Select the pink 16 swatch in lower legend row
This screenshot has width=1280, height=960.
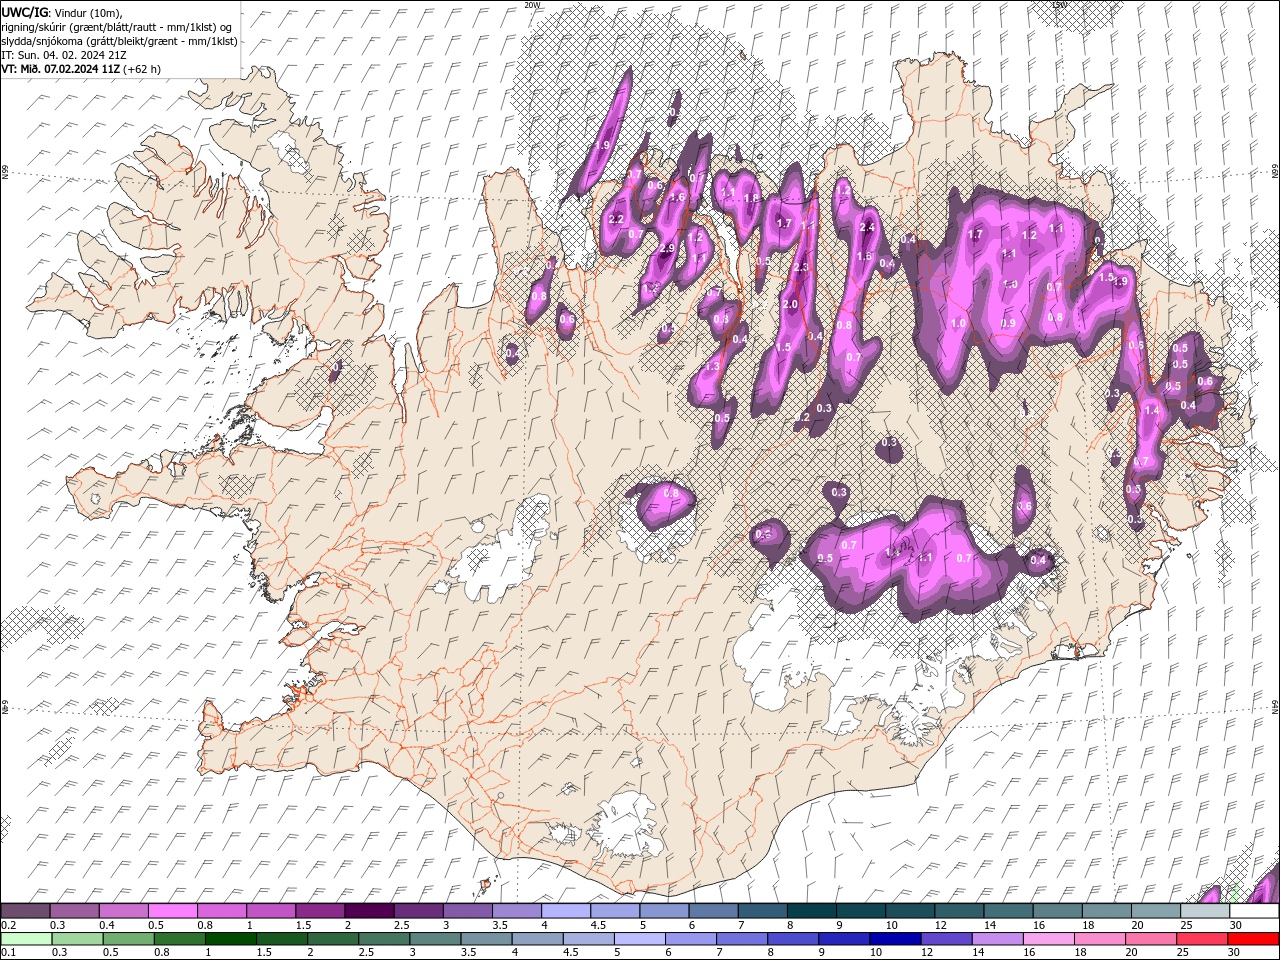[x=1047, y=939]
